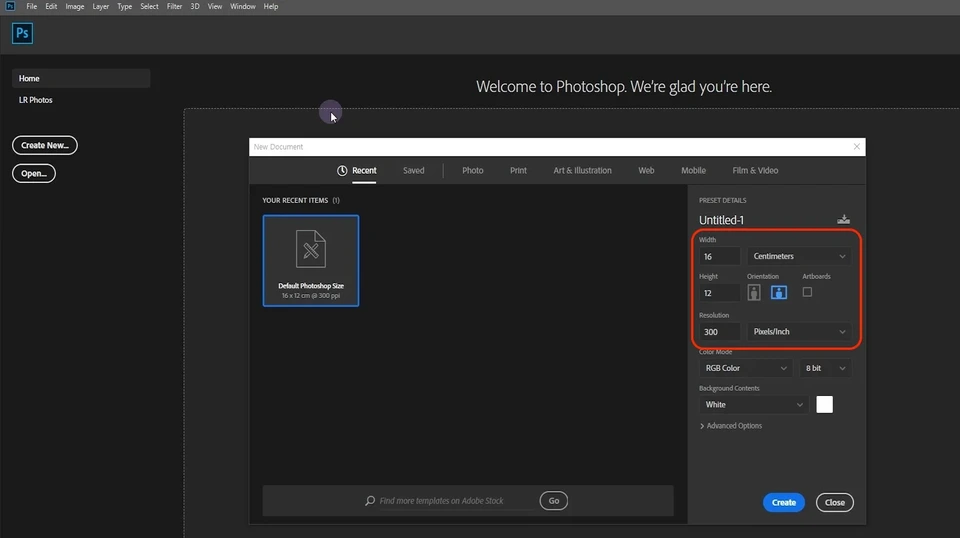
Task: Open the Filter menu
Action: (x=174, y=6)
